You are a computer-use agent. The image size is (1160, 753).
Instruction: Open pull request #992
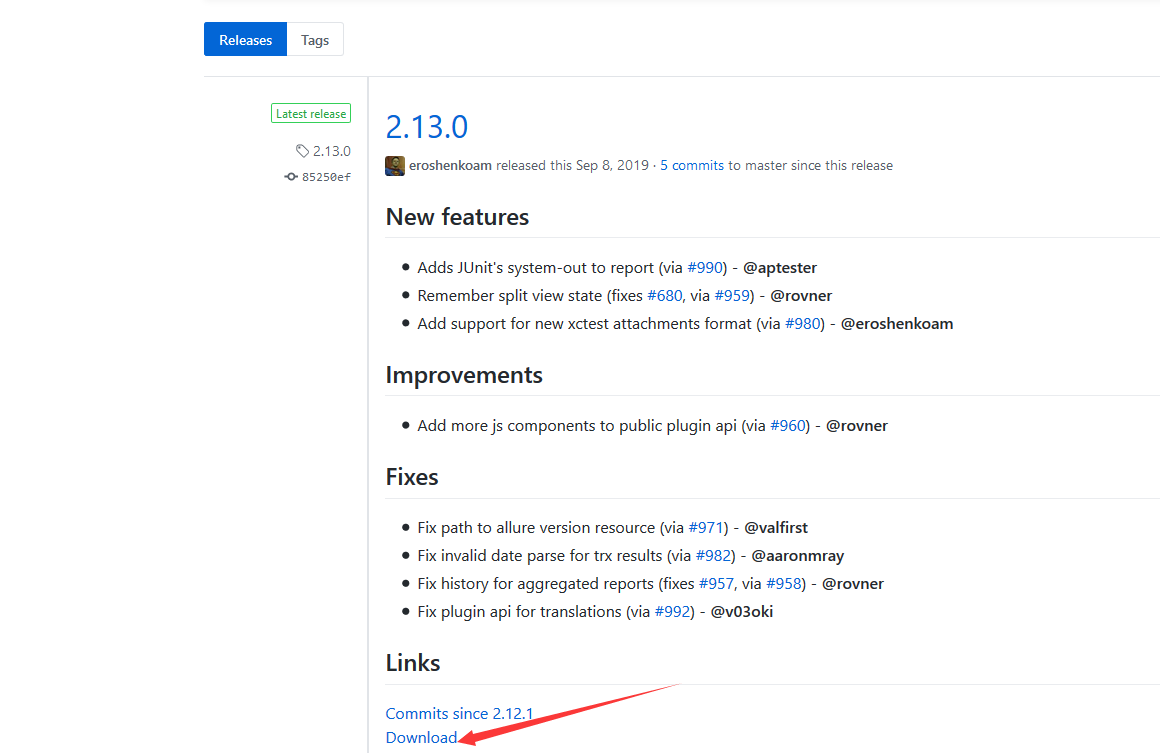(672, 612)
